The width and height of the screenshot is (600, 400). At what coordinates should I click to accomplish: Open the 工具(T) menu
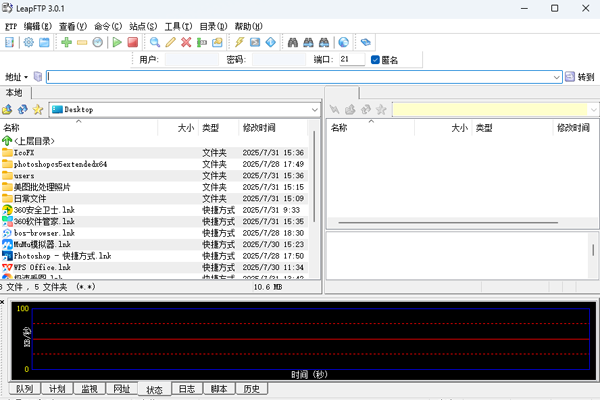coord(180,25)
